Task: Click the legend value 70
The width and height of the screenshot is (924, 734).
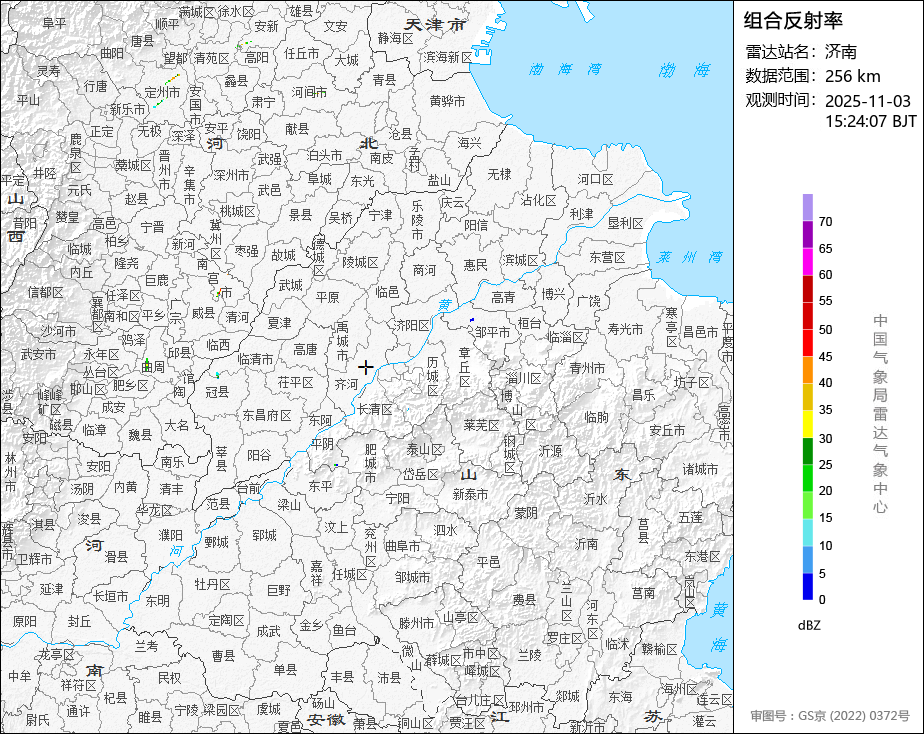Action: 826,221
